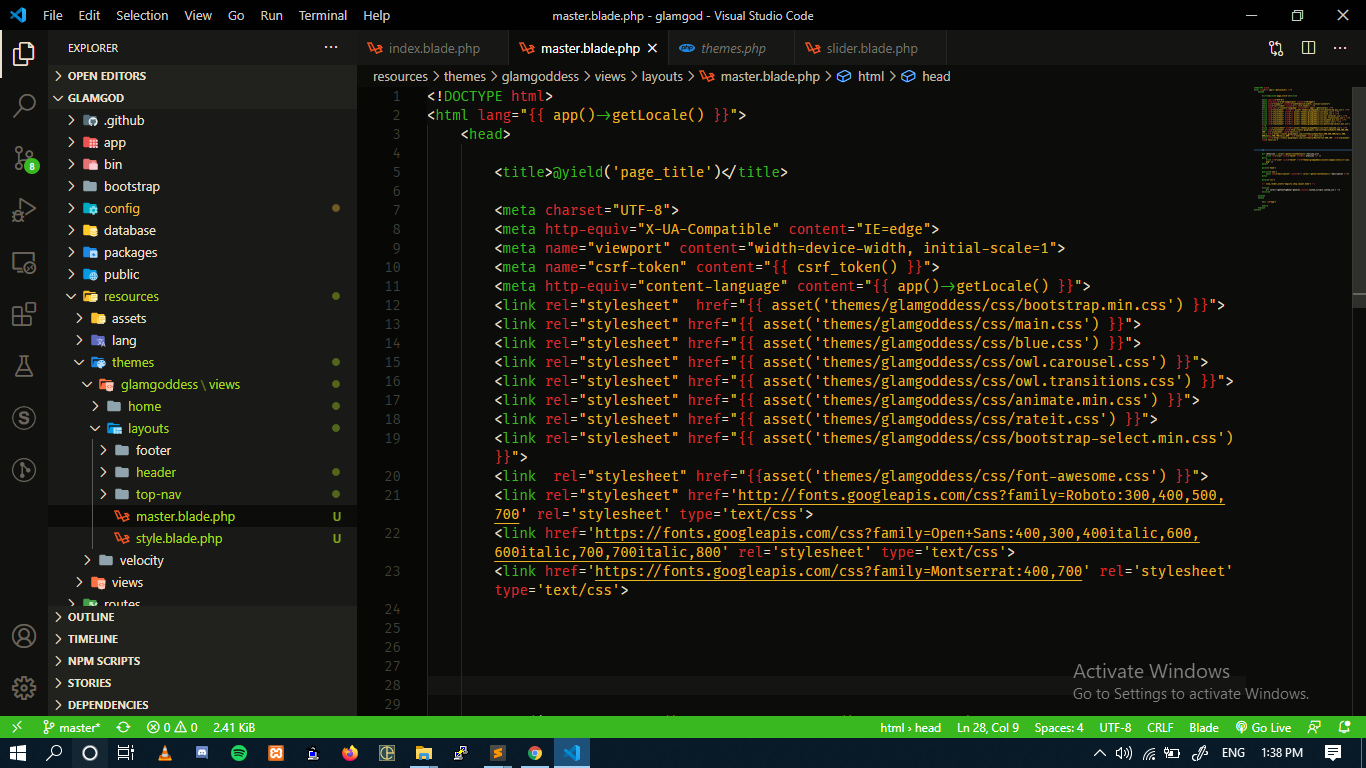This screenshot has width=1366, height=768.
Task: Click the Windows Start button
Action: coord(17,753)
